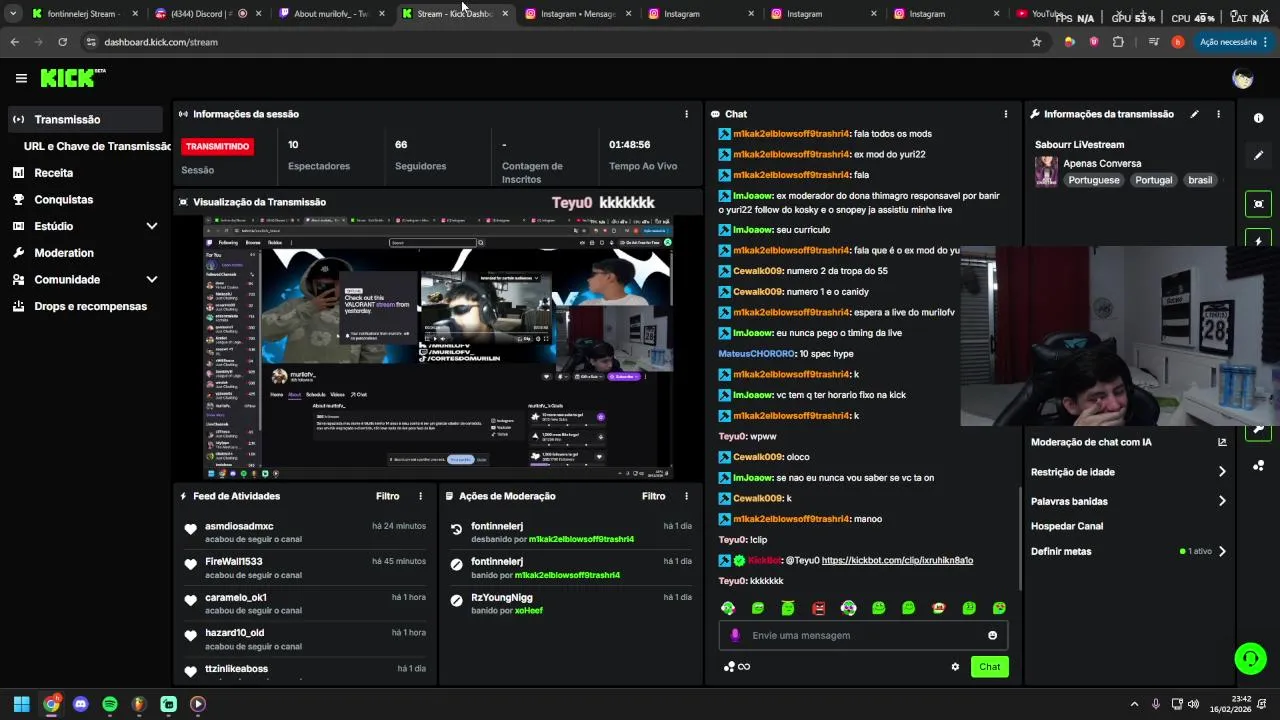This screenshot has height=720, width=1280.
Task: Click the purple microphone badge in chat input
Action: [735, 635]
